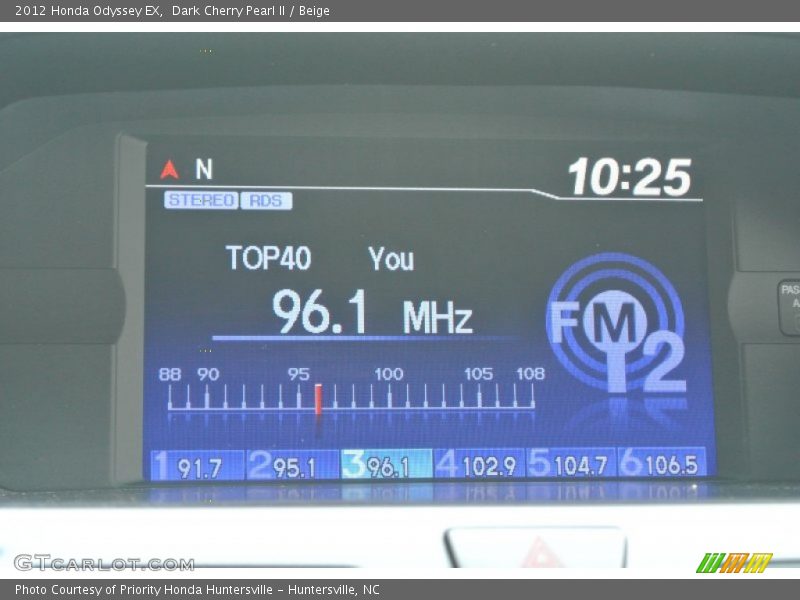Screen dimensions: 800x600
Task: Click the 10:25 clock display
Action: 630,177
